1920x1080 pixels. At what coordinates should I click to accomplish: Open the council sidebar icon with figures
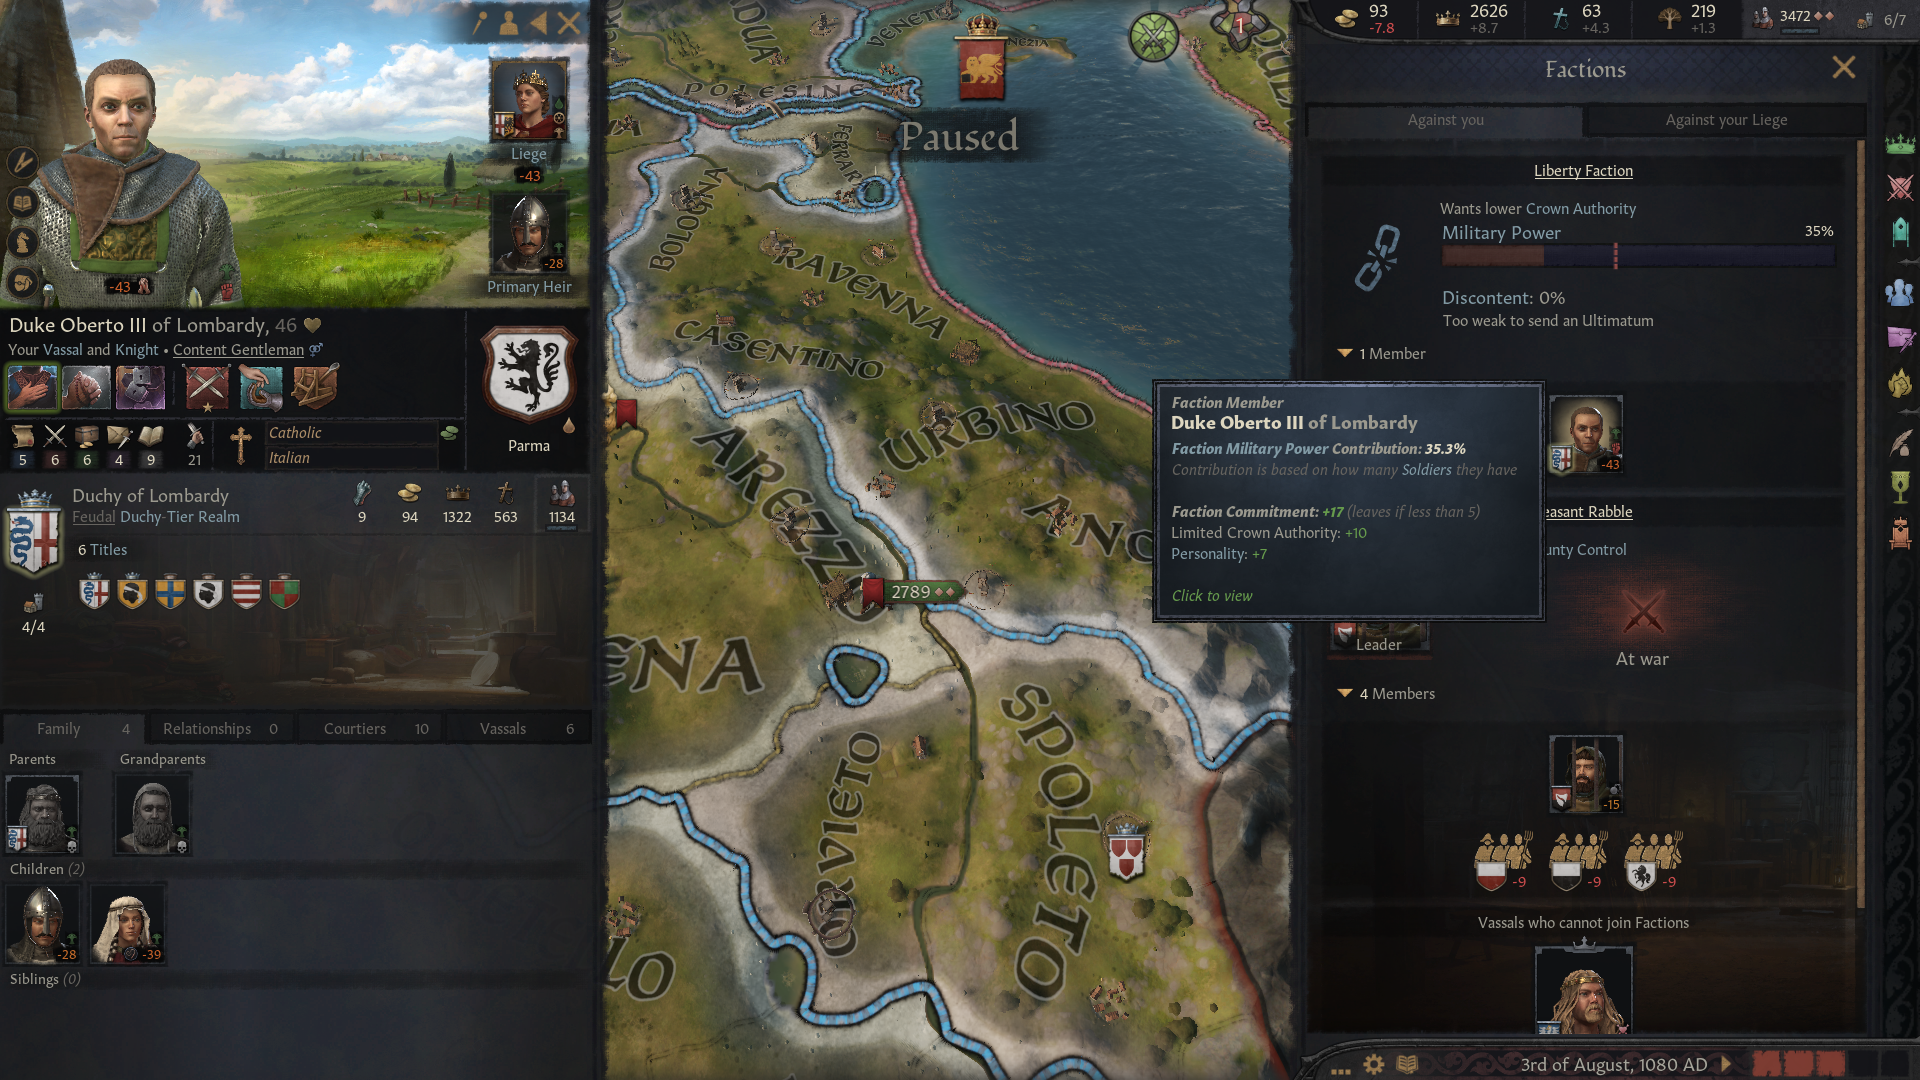pyautogui.click(x=1900, y=291)
